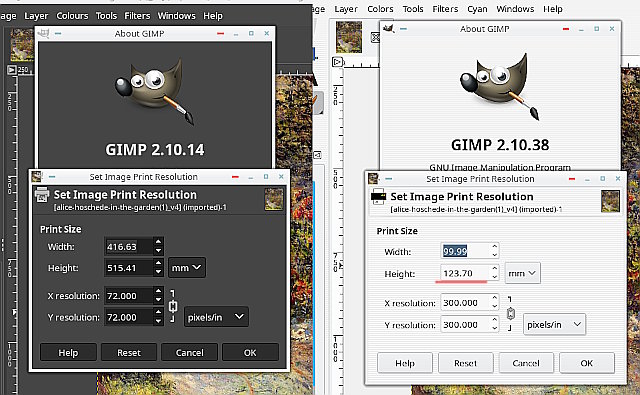Click image tab thumbnail in right GIMP window
640x395 pixels.
pyautogui.click(x=349, y=37)
